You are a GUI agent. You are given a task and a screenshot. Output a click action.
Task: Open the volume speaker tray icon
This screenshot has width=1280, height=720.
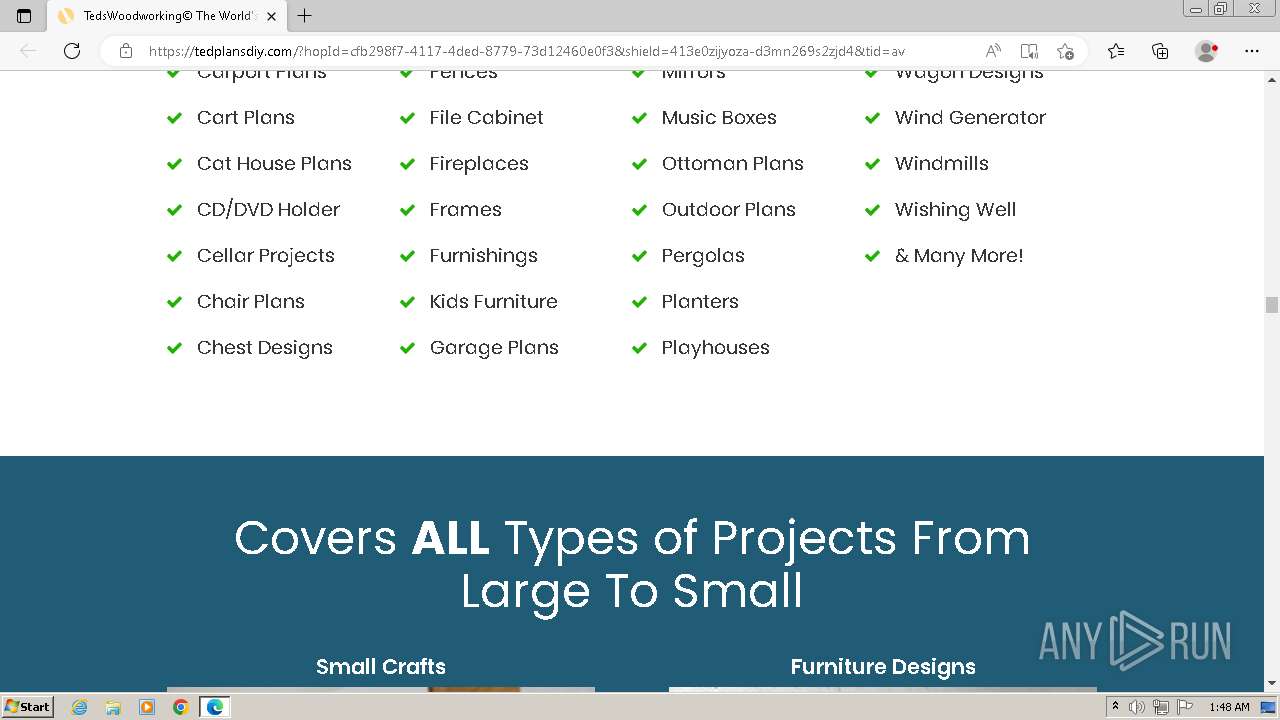click(x=1137, y=707)
